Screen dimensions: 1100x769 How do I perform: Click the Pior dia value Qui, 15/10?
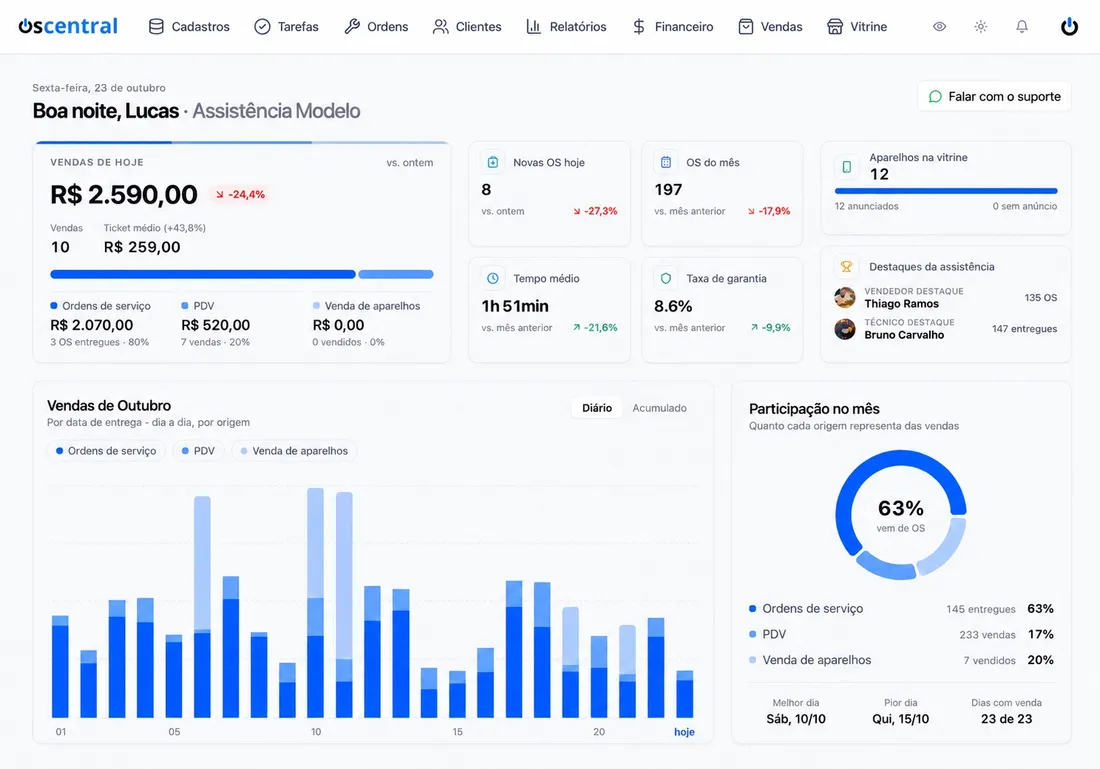point(901,718)
